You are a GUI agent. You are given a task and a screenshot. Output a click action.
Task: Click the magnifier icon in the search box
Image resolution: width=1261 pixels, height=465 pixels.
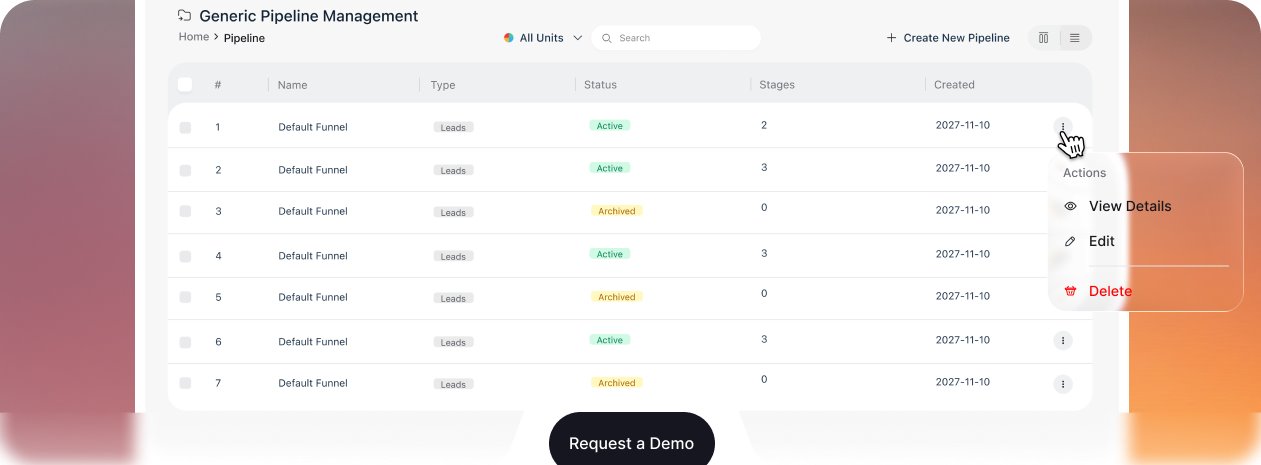click(x=606, y=38)
